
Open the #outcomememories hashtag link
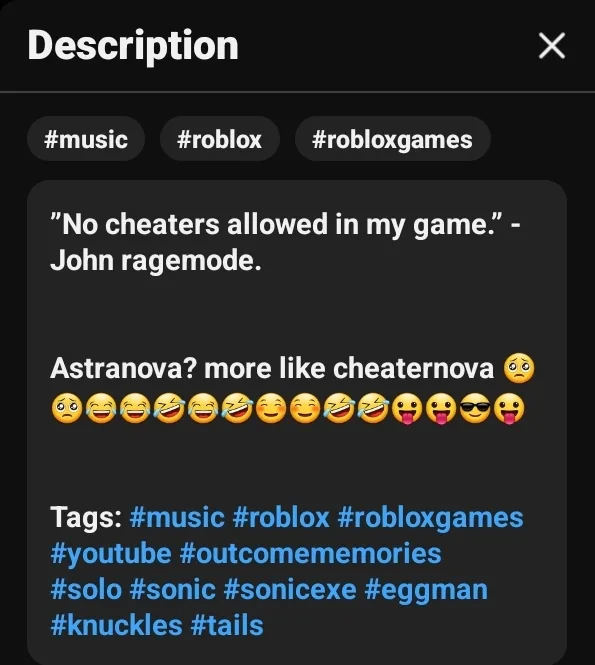click(310, 553)
